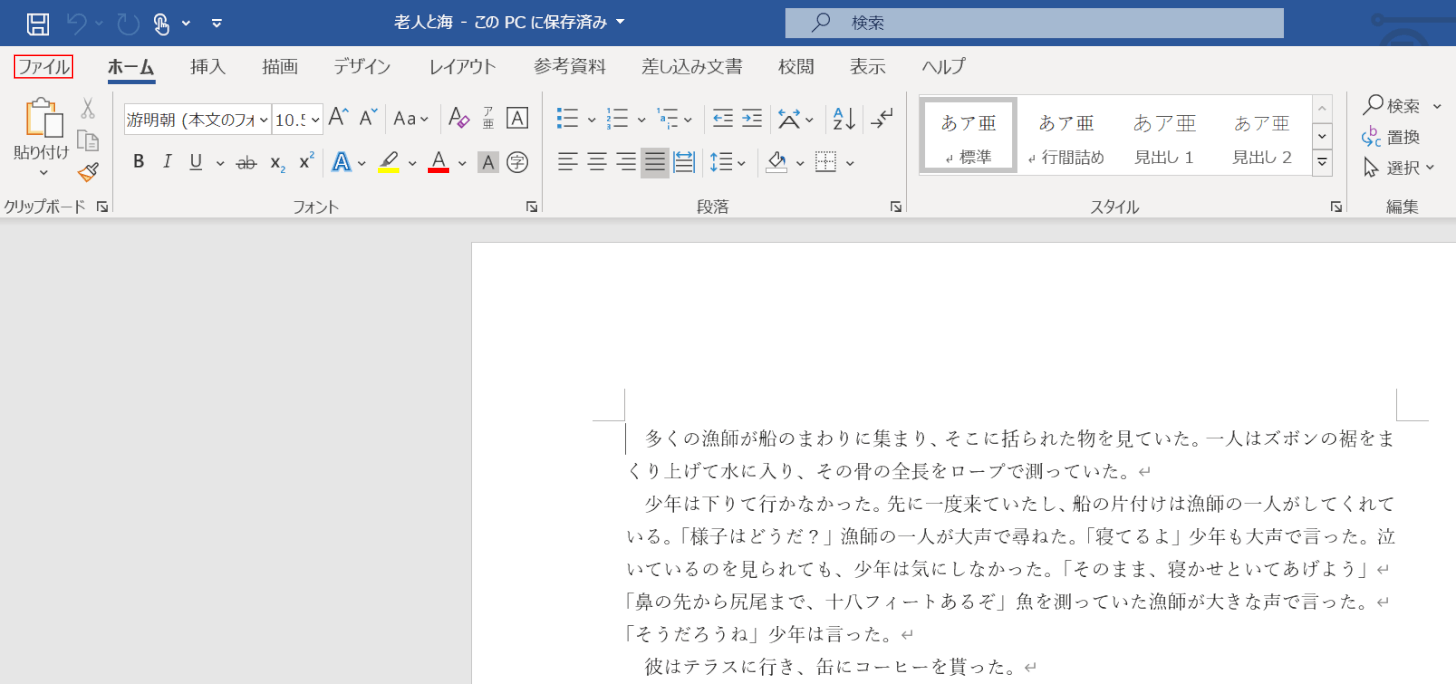
Task: Click the 検索 search box in title bar
Action: point(1033,22)
